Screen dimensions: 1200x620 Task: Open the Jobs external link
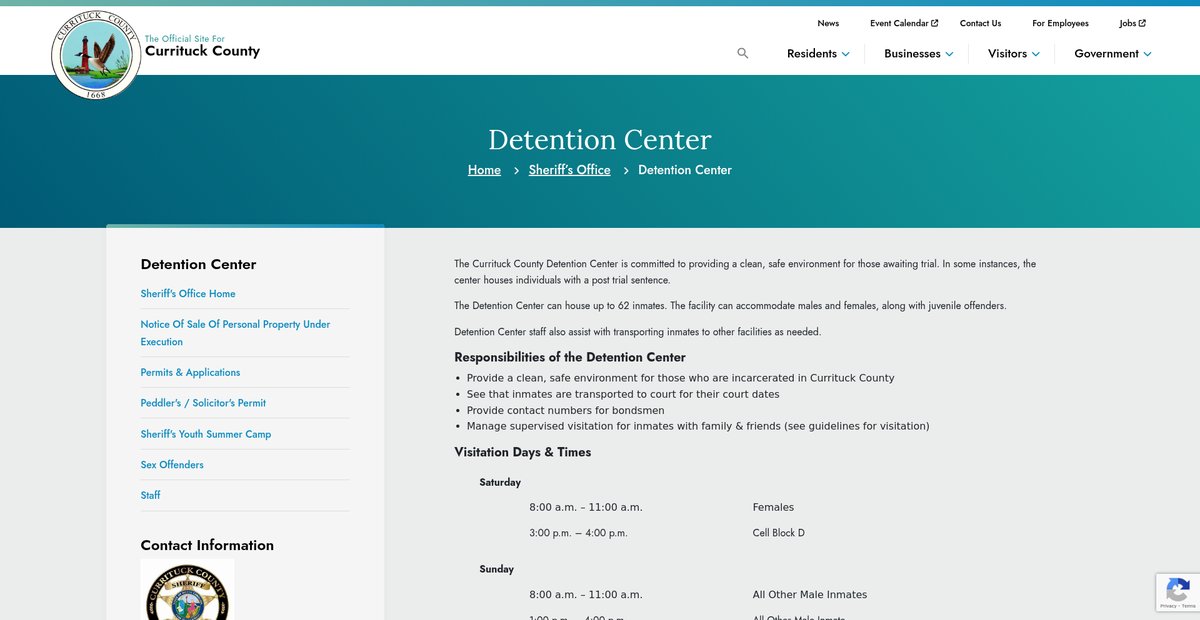click(1132, 23)
